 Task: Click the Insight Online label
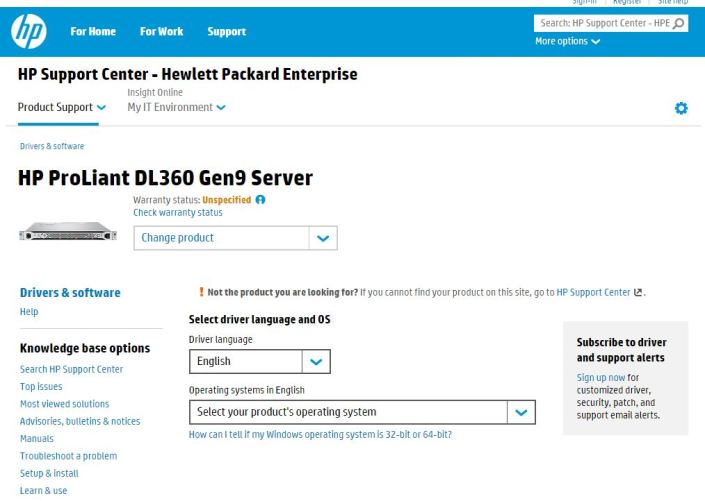click(x=155, y=92)
